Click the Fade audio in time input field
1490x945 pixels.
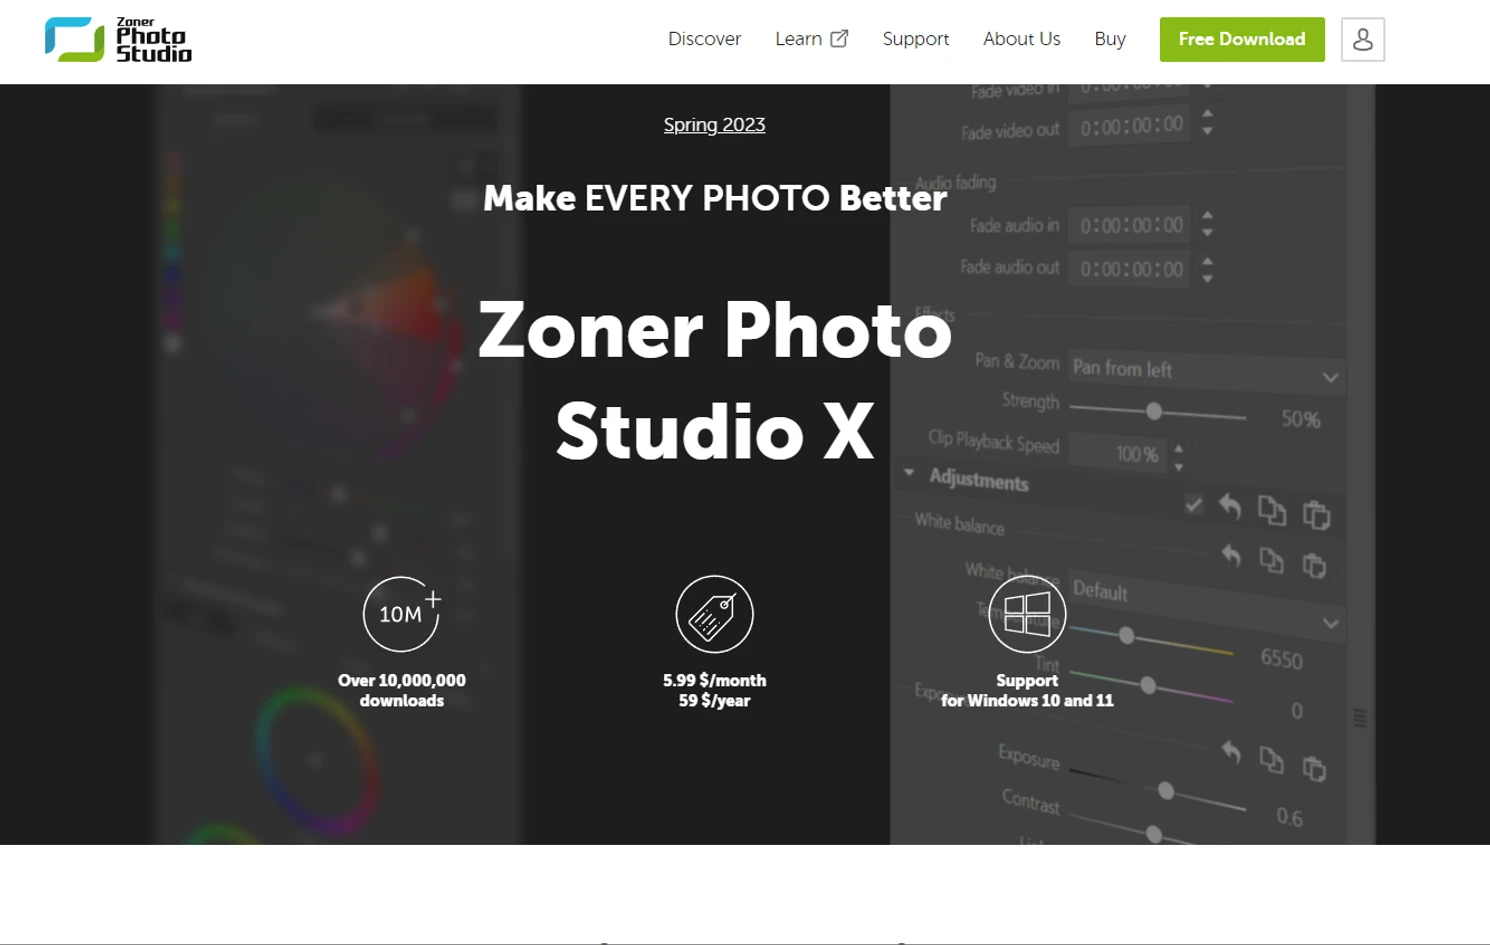[x=1128, y=224]
